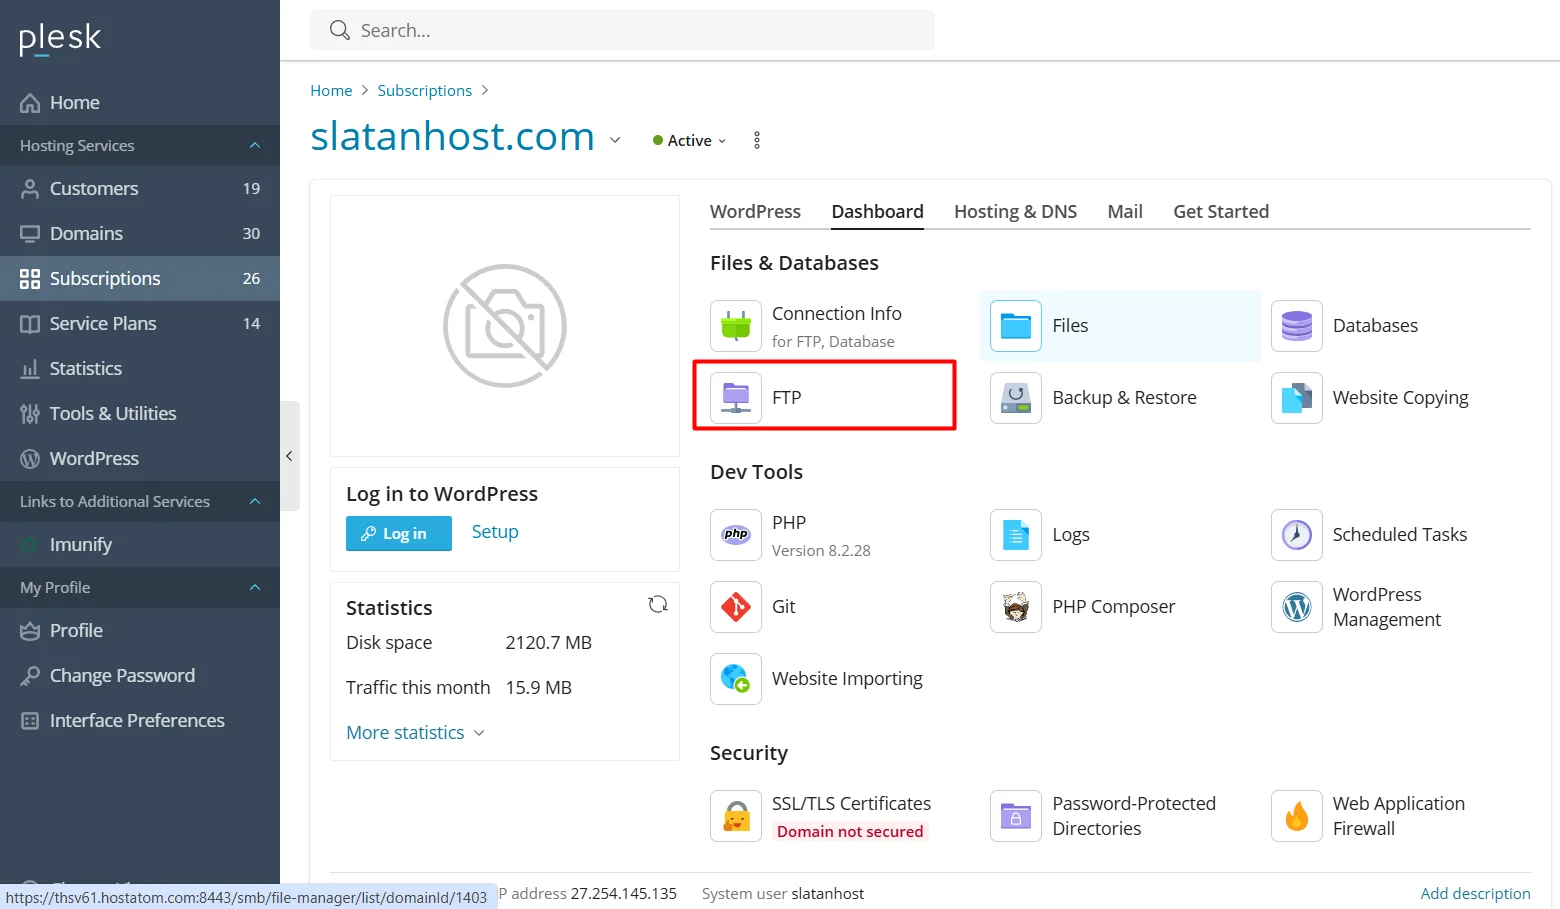Open the Git icon
The height and width of the screenshot is (909, 1560).
click(736, 607)
